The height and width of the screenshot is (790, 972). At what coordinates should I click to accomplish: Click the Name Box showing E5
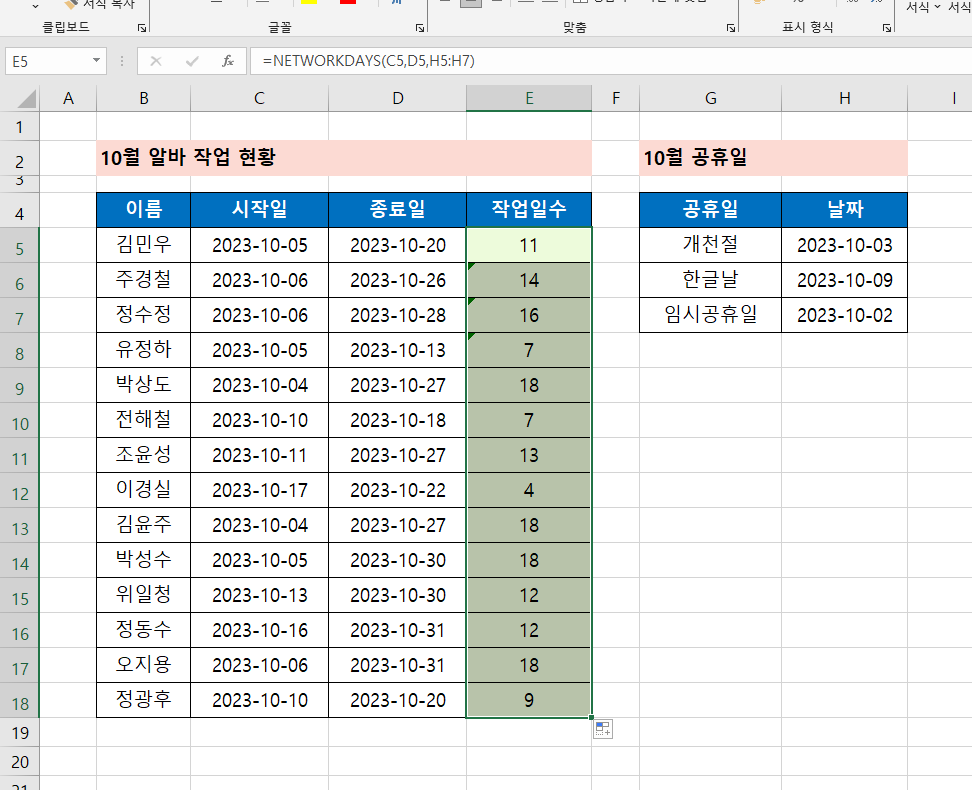[x=48, y=61]
